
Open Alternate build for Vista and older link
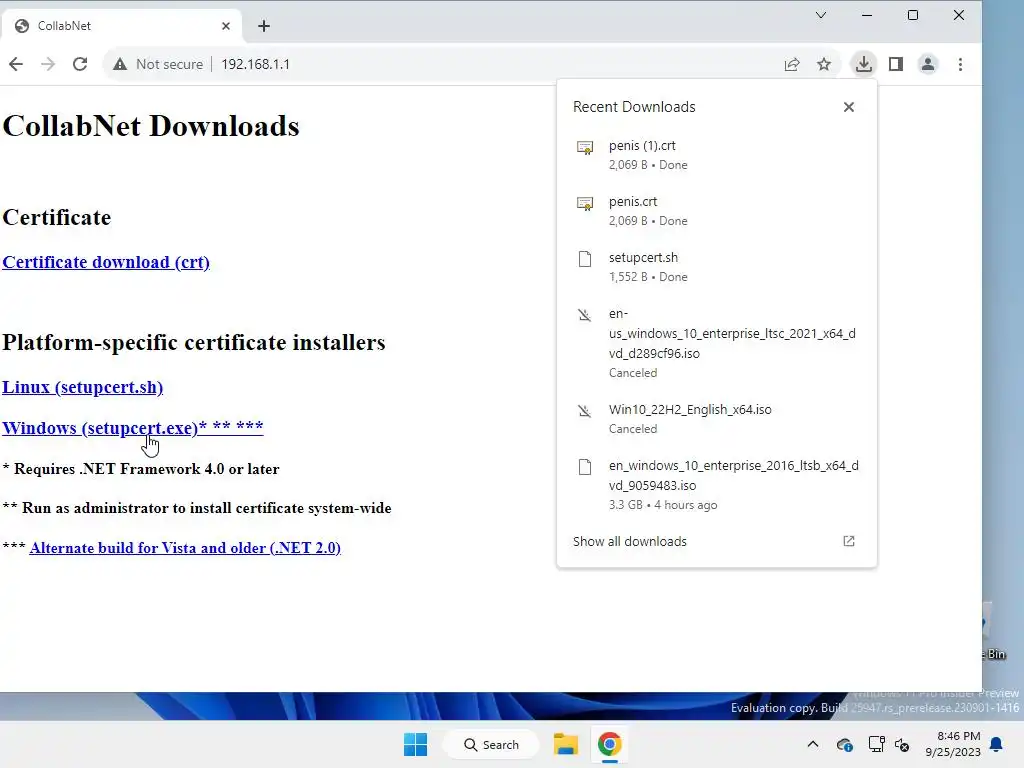tap(185, 548)
